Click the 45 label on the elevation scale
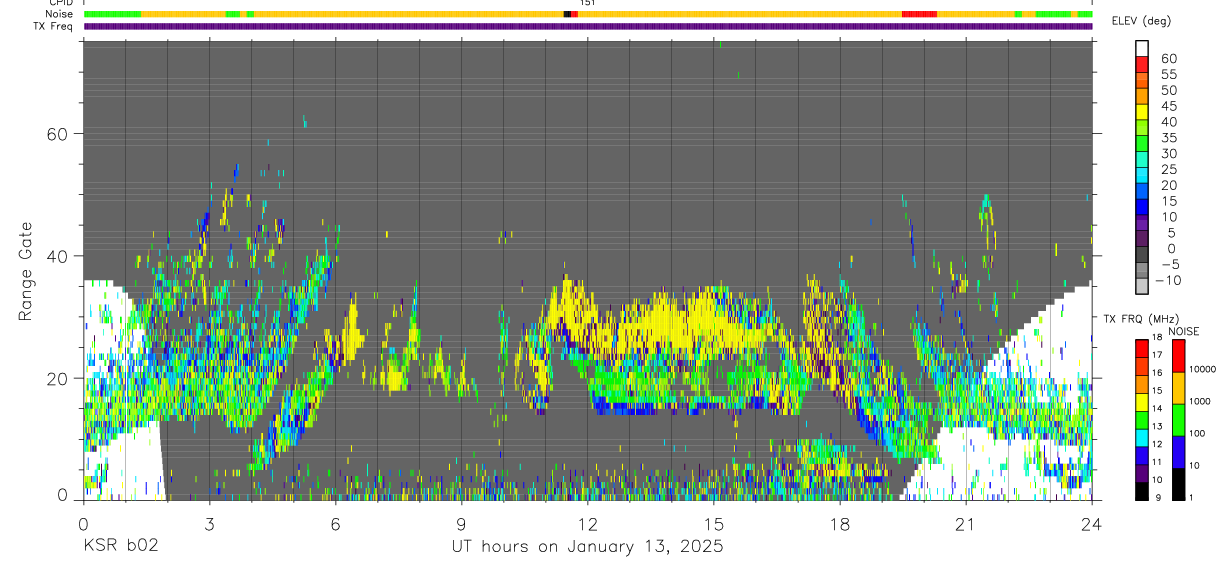Screen dimensions: 1228x567 tap(1168, 106)
